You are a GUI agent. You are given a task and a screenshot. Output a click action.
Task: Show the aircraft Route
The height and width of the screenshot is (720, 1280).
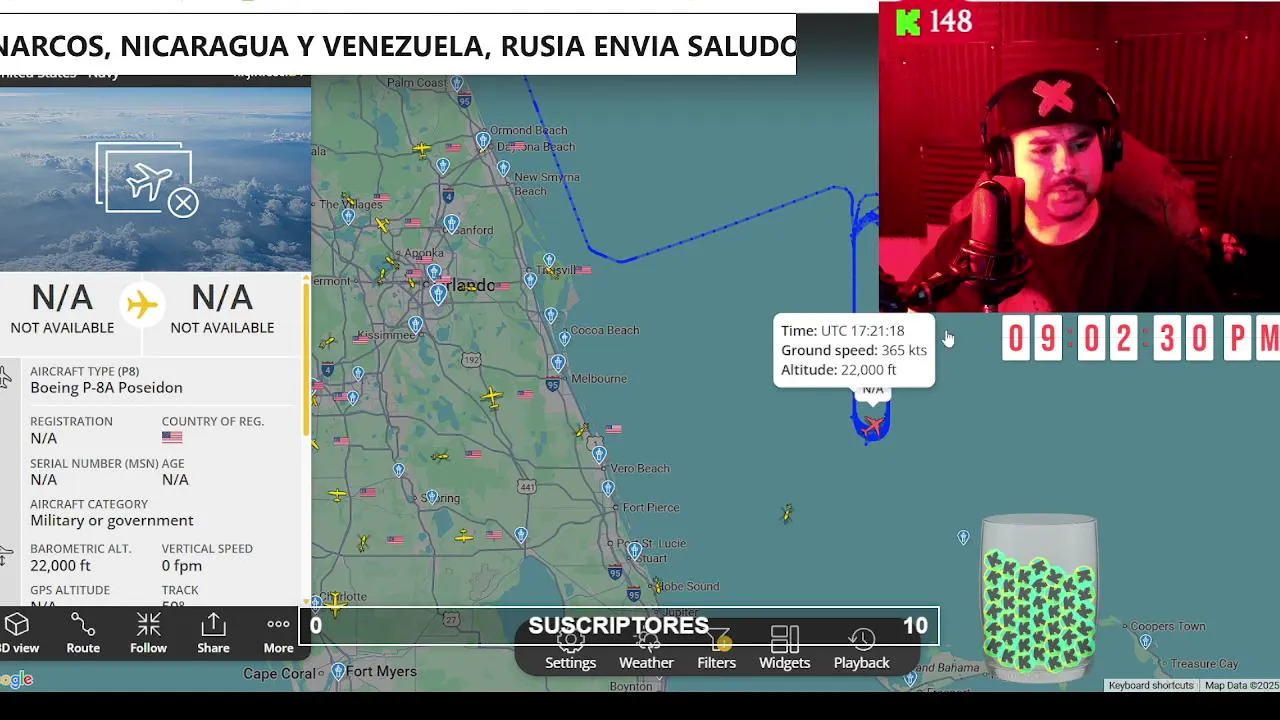click(83, 634)
